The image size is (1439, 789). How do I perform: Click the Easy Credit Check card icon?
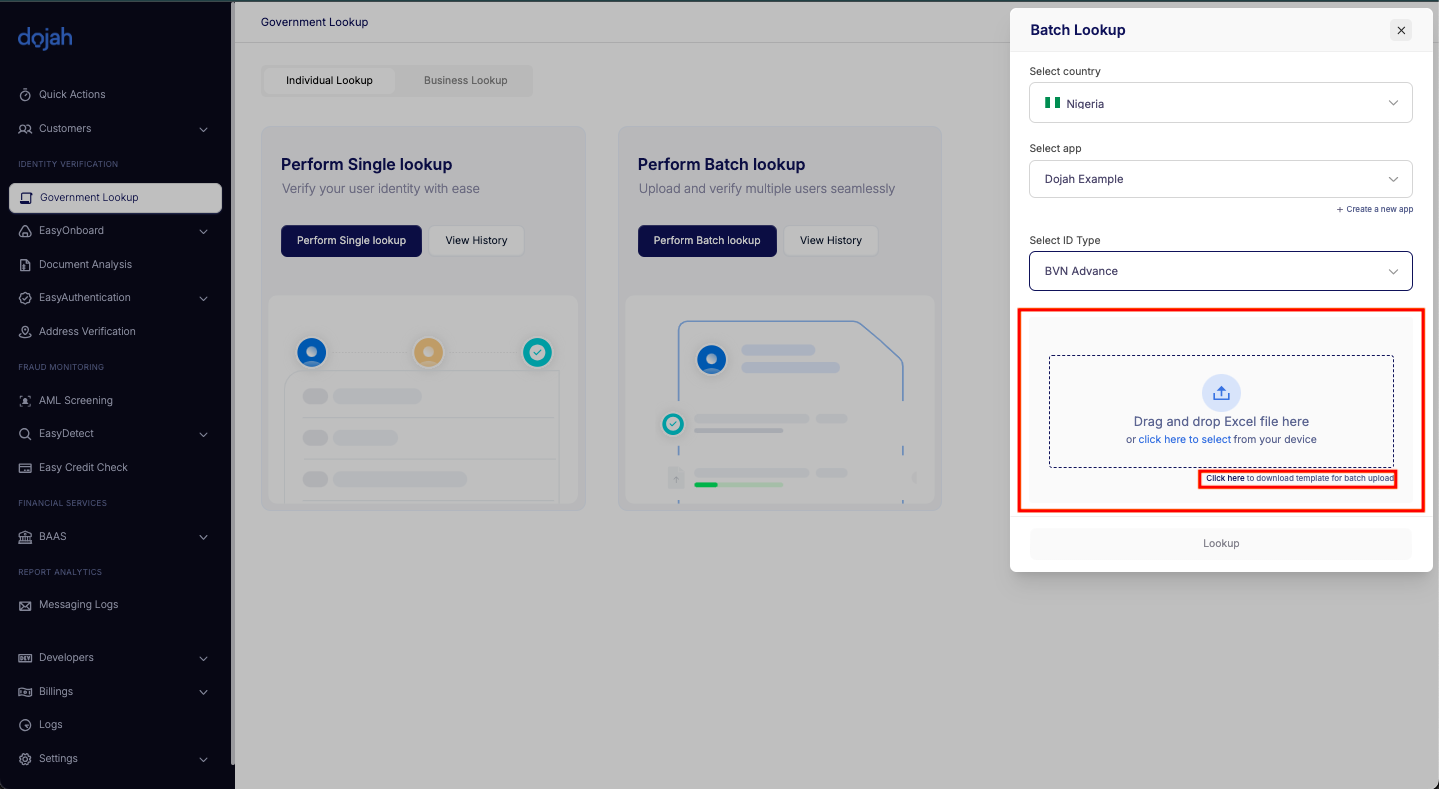25,468
